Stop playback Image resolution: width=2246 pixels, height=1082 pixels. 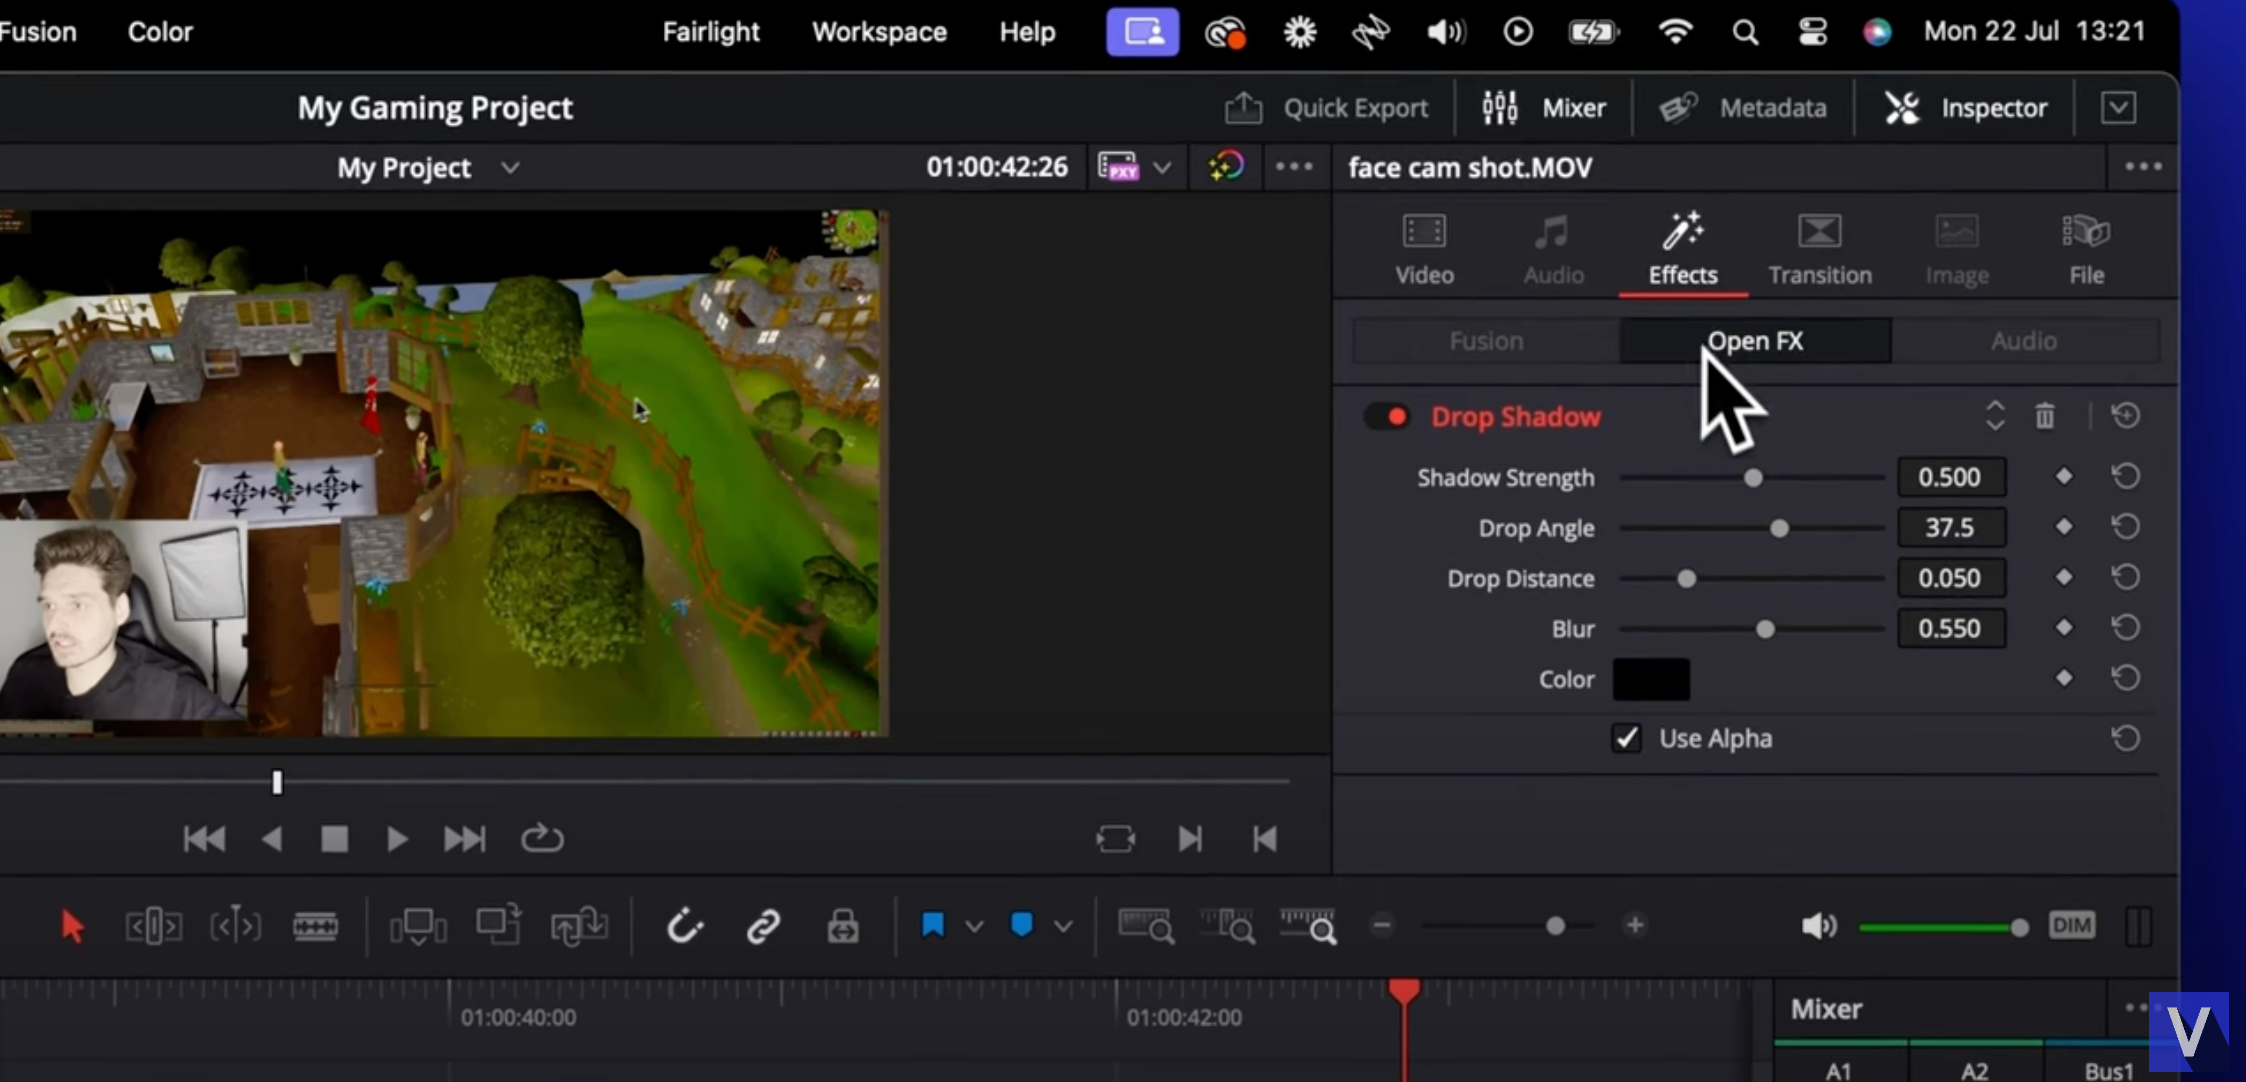[334, 839]
